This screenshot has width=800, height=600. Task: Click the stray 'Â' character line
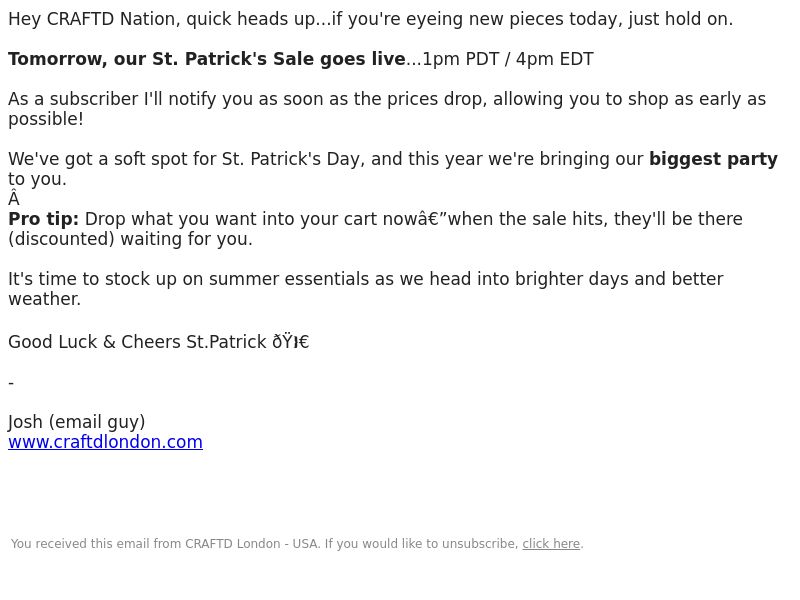click(14, 199)
